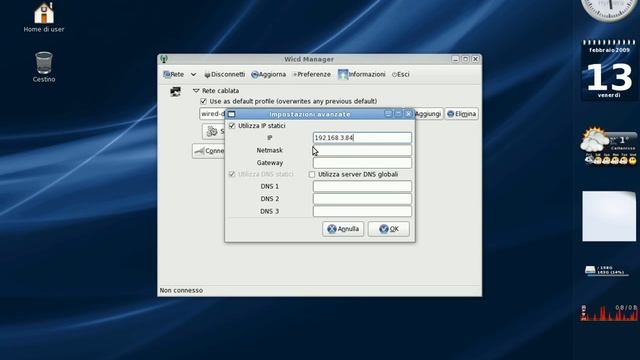
Task: Toggle Utilizza DNS statici checkbox
Action: [x=232, y=174]
